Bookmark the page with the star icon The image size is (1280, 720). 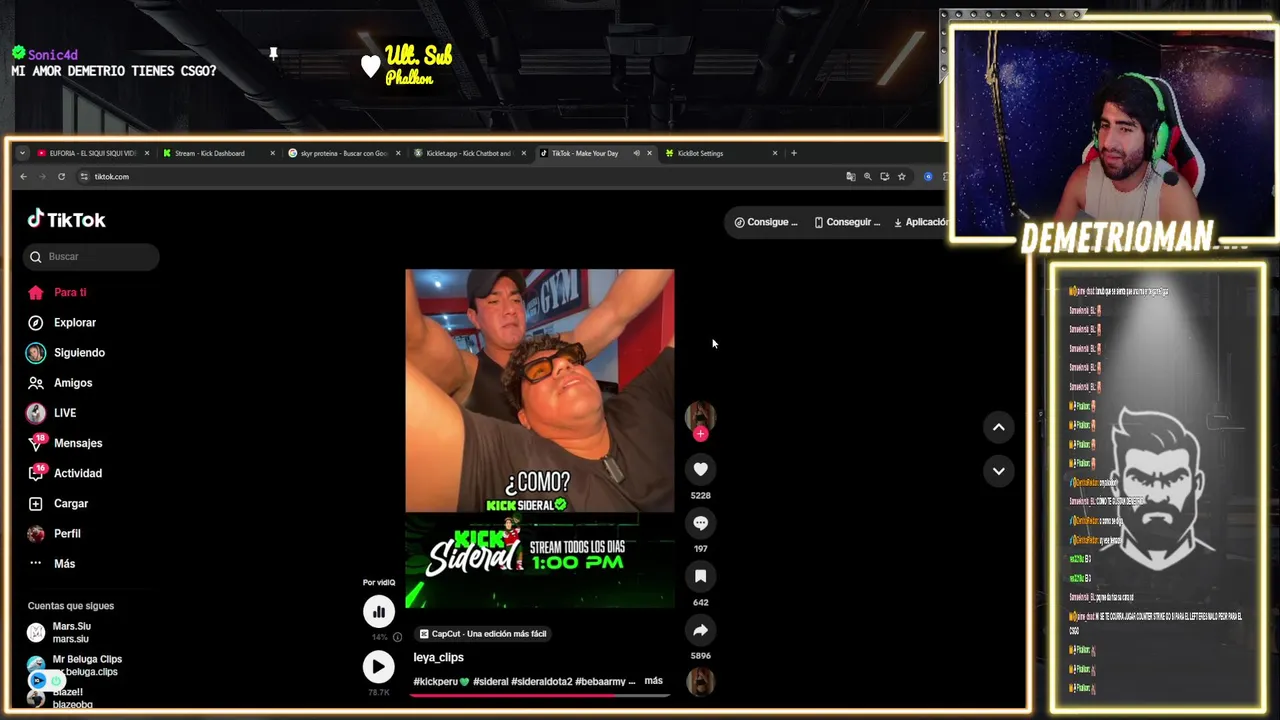coord(901,177)
